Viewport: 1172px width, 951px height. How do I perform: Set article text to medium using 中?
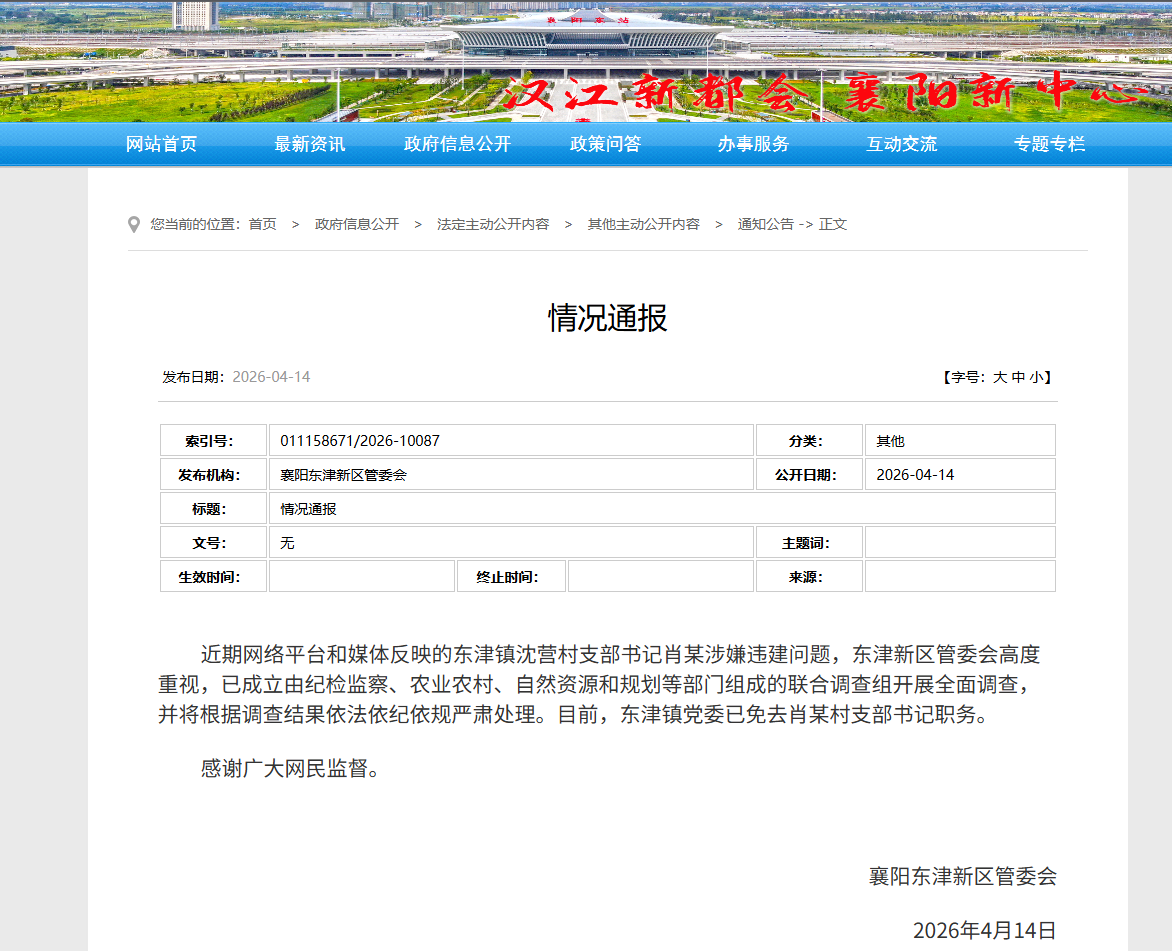pos(1020,376)
